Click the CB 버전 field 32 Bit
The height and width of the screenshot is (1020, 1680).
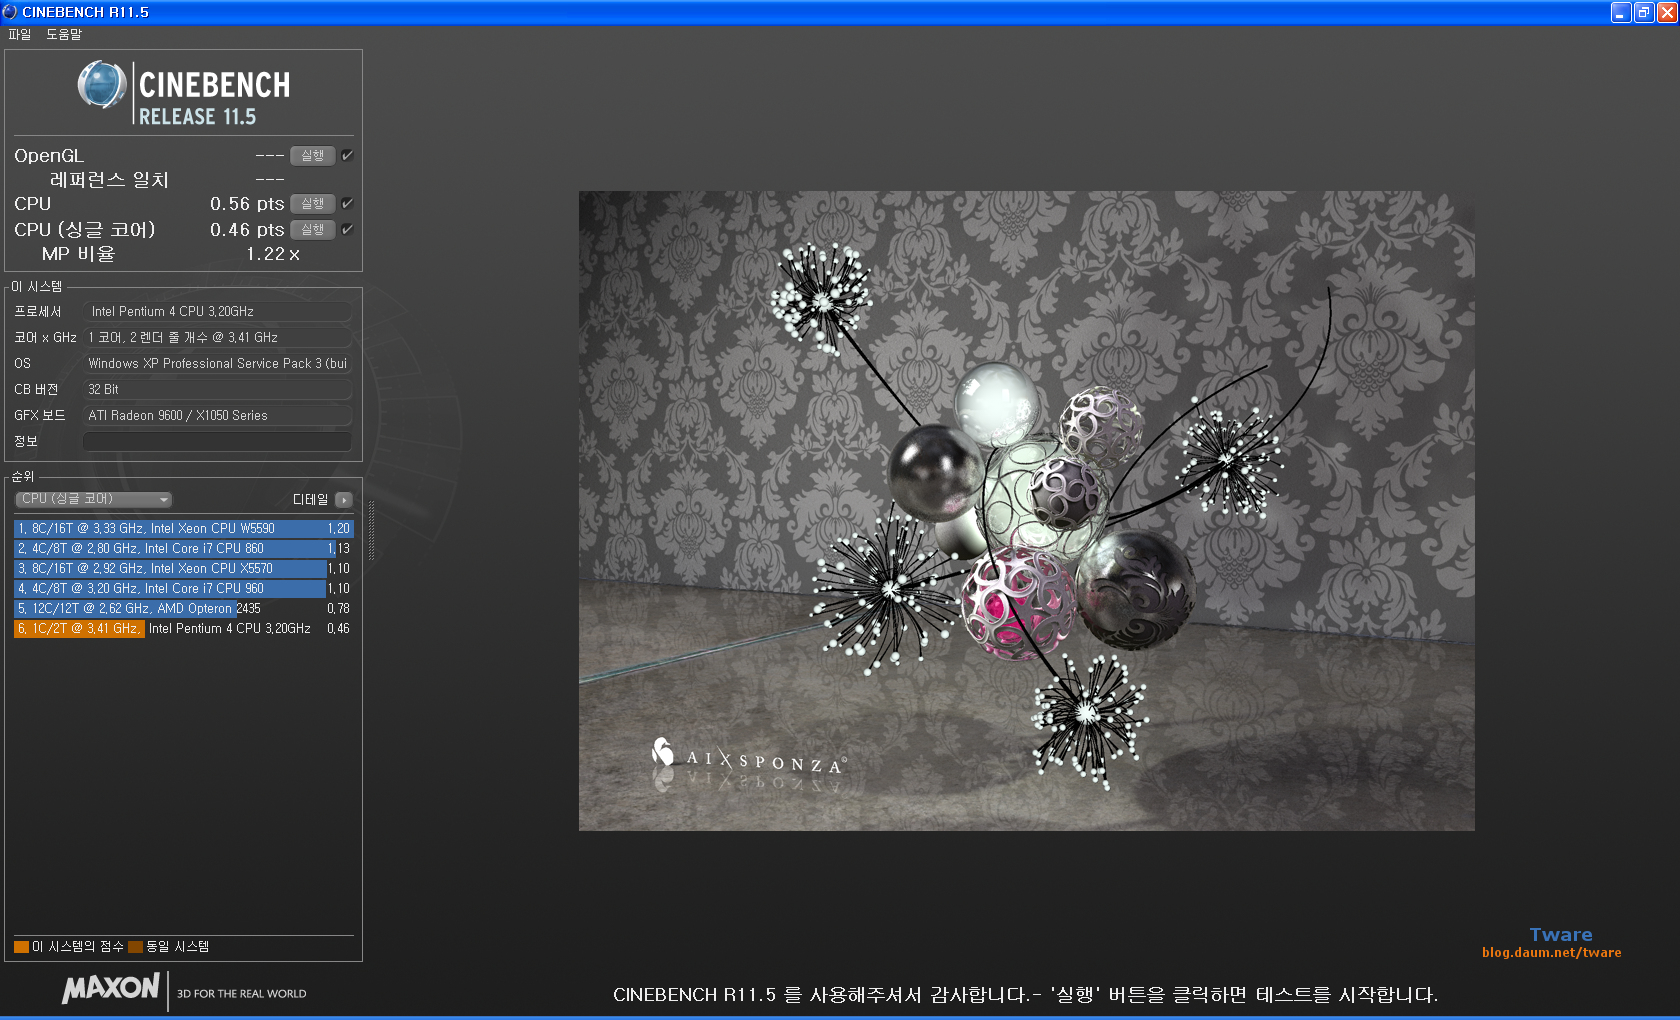pyautogui.click(x=217, y=389)
